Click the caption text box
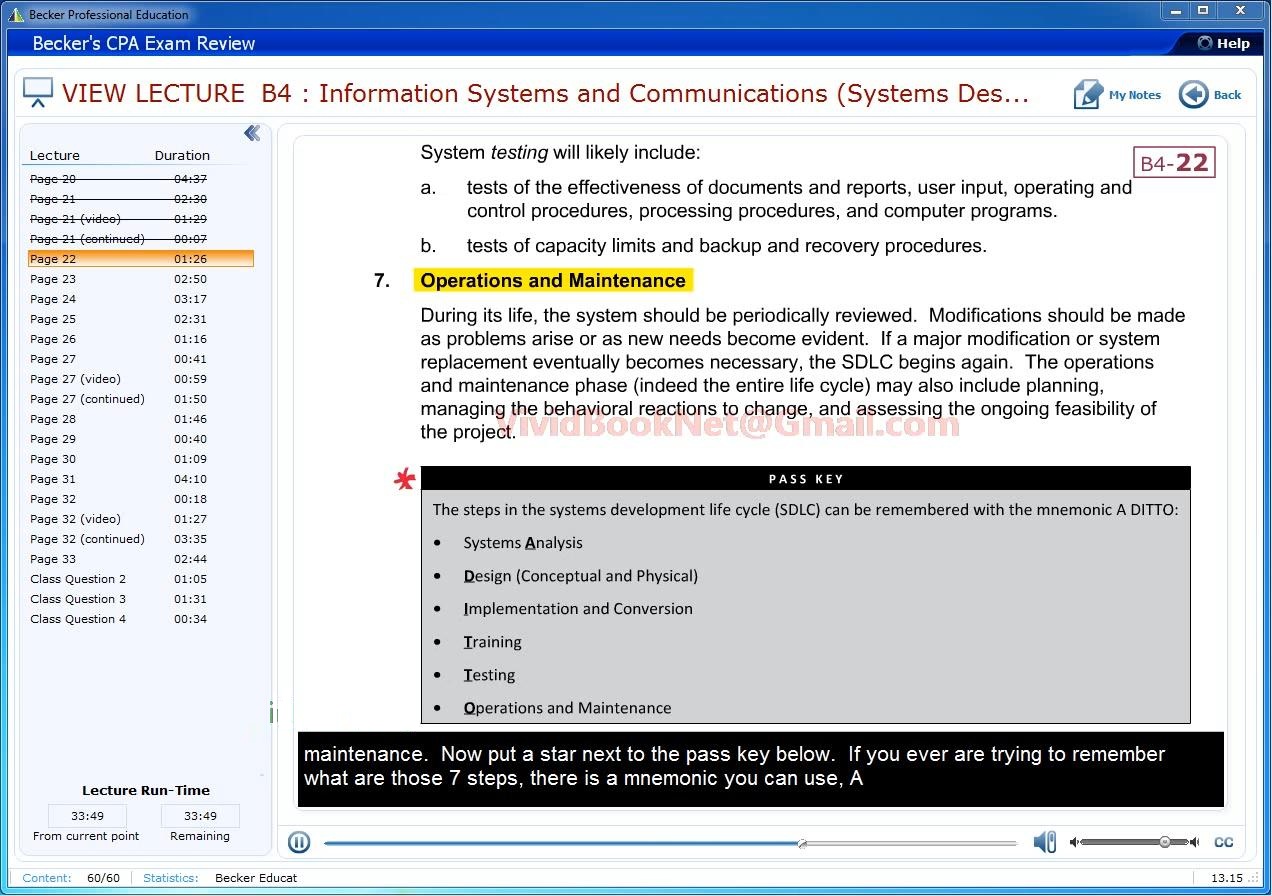The width and height of the screenshot is (1272, 896). point(761,769)
